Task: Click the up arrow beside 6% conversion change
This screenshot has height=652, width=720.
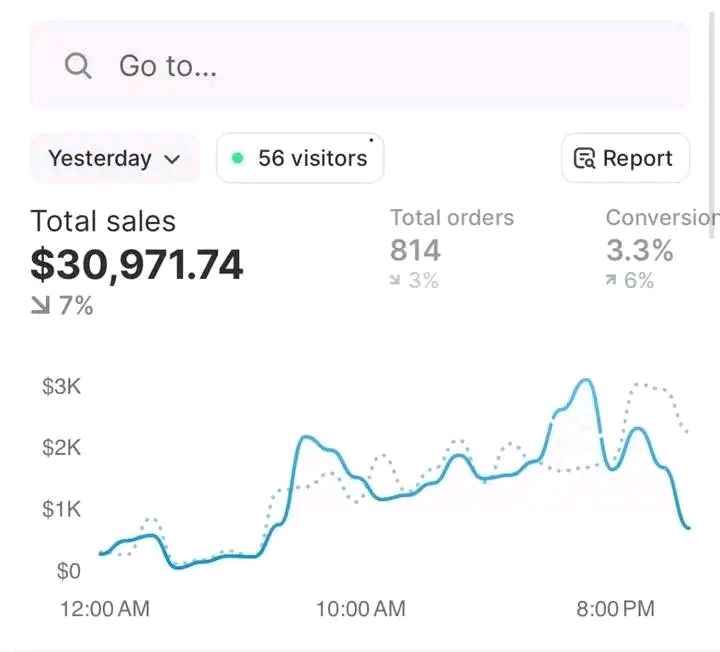Action: [x=611, y=282]
